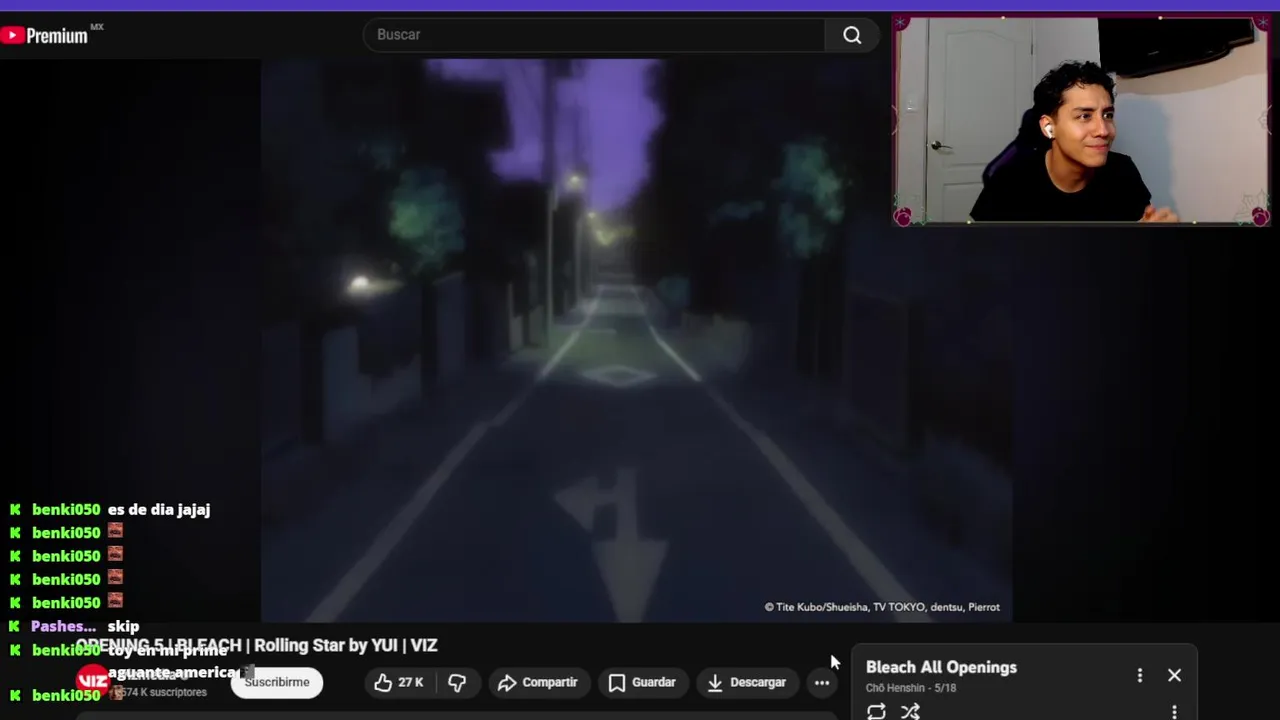The height and width of the screenshot is (720, 1280).
Task: Save the video with Guardar
Action: tap(643, 683)
